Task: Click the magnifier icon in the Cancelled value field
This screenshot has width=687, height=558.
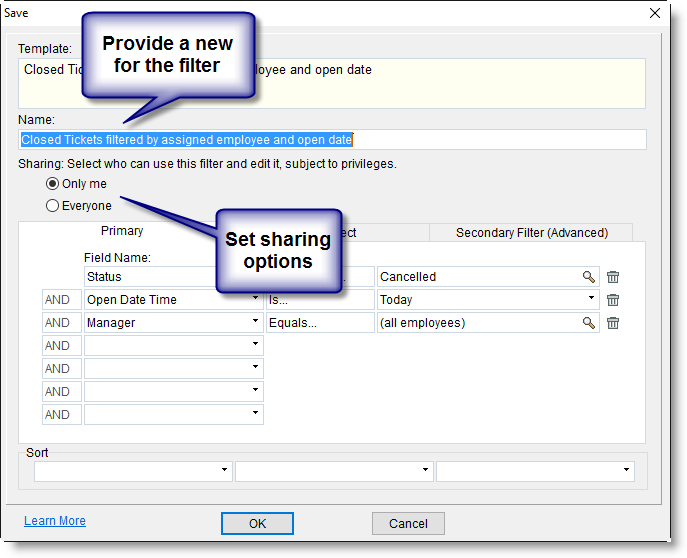Action: [x=589, y=277]
